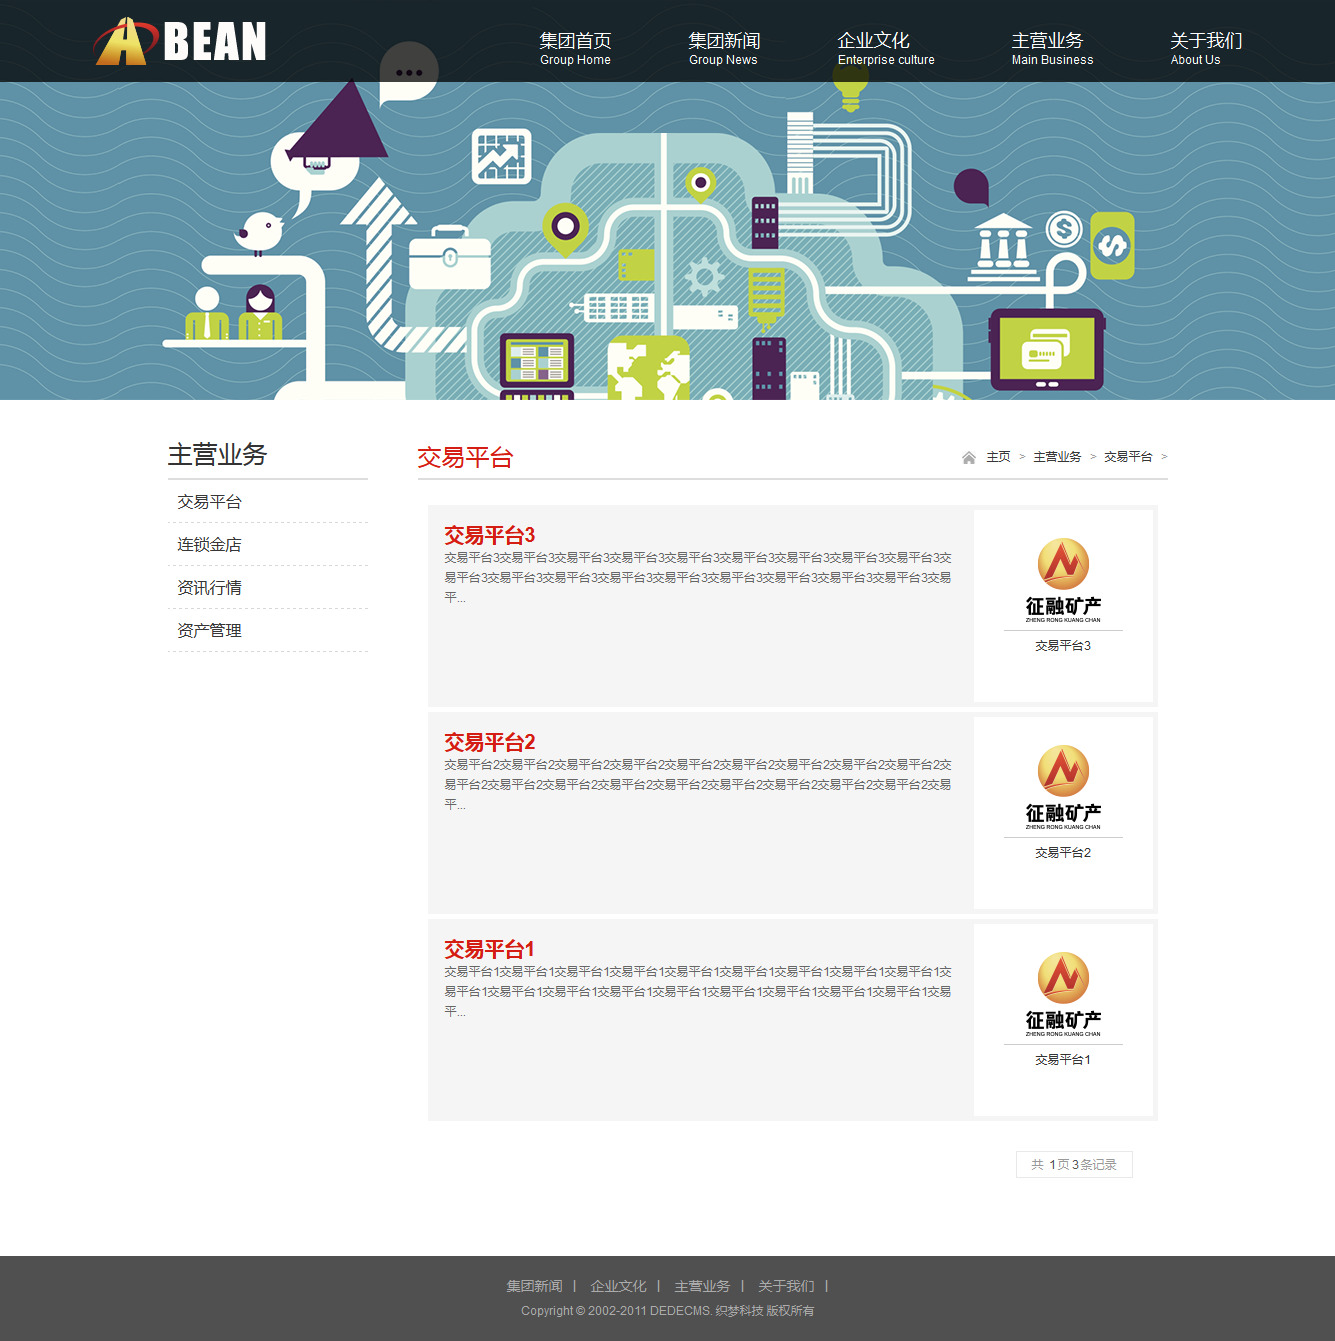Open 集团新闻 Group News menu
This screenshot has height=1341, width=1335.
(x=724, y=48)
